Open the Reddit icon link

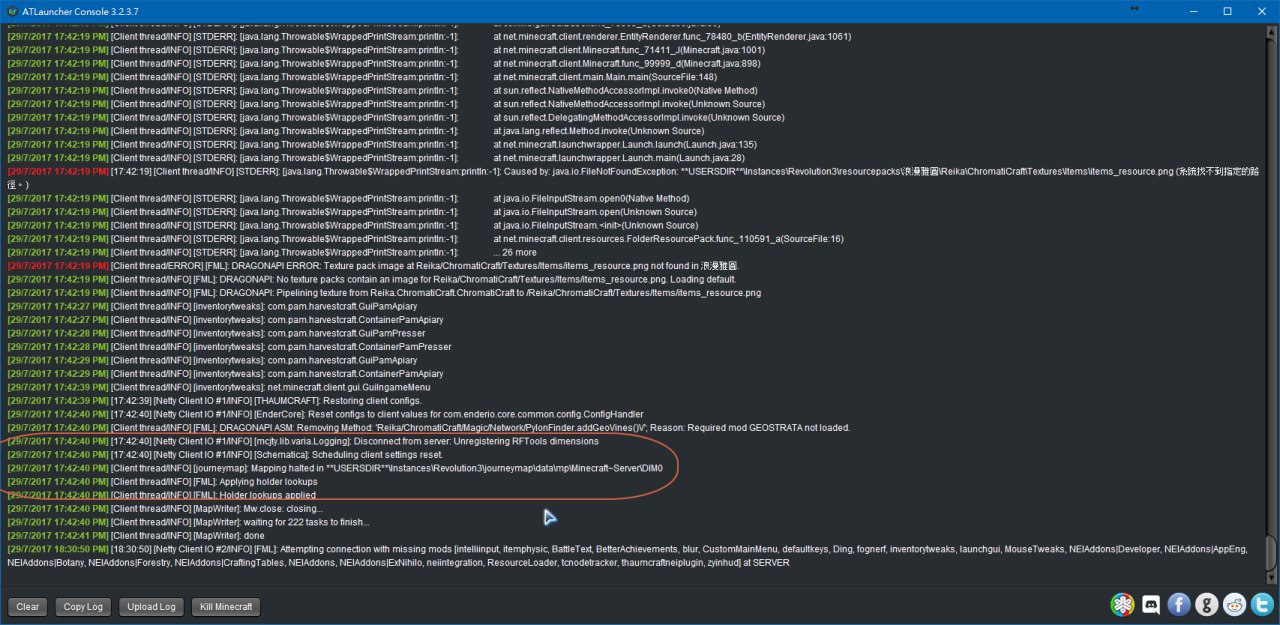(1235, 604)
